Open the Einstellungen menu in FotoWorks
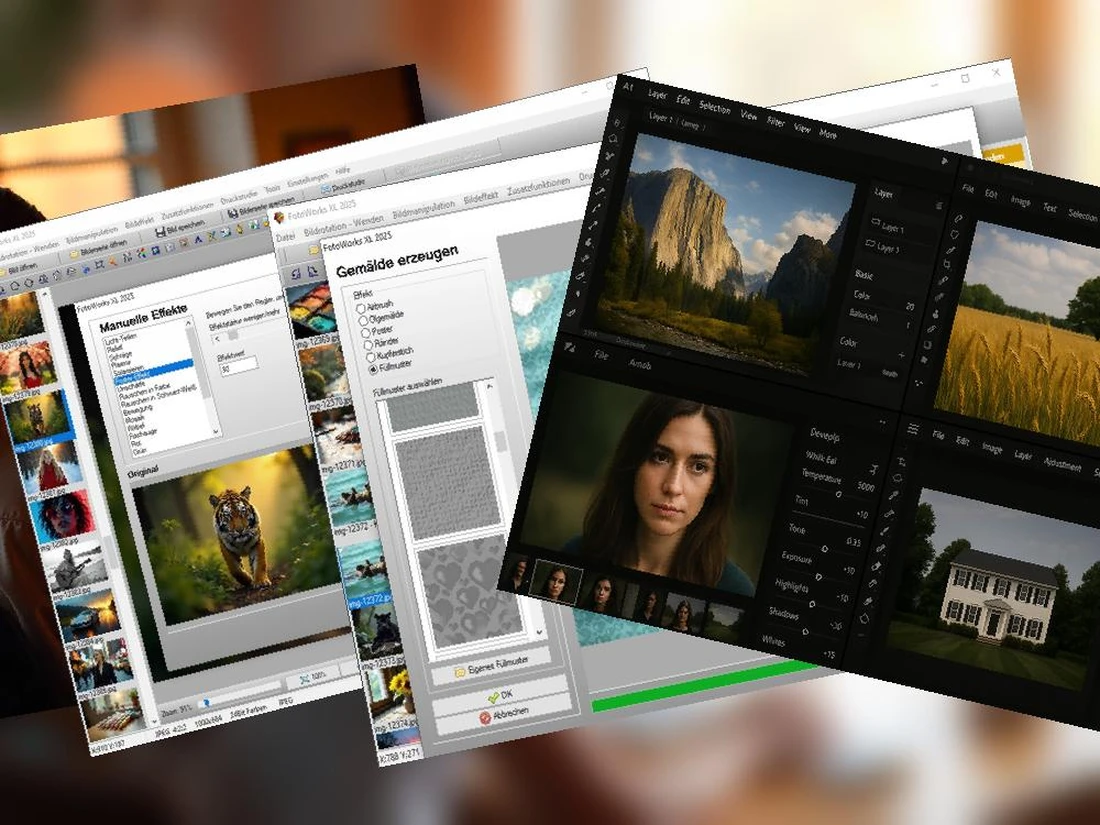The height and width of the screenshot is (825, 1100). click(x=307, y=179)
